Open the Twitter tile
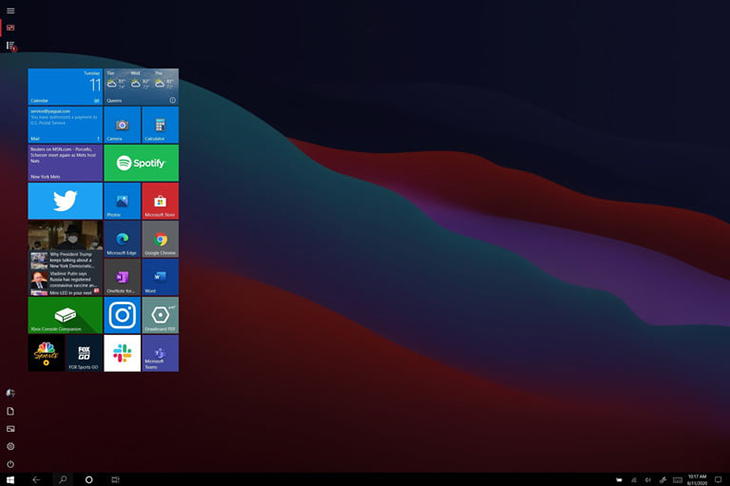This screenshot has height=486, width=730. (x=65, y=201)
